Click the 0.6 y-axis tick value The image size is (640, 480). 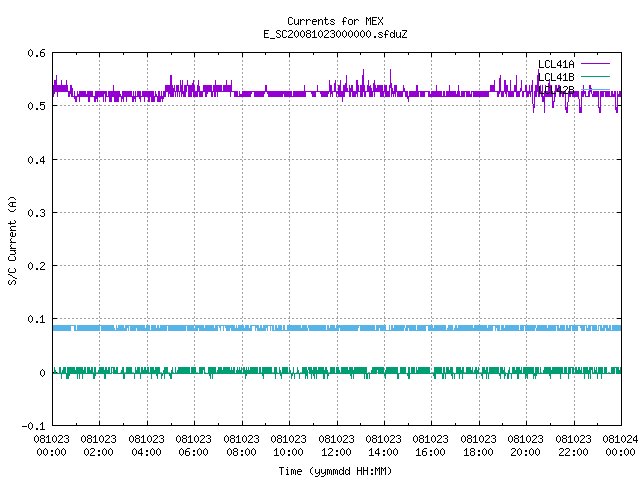click(36, 53)
